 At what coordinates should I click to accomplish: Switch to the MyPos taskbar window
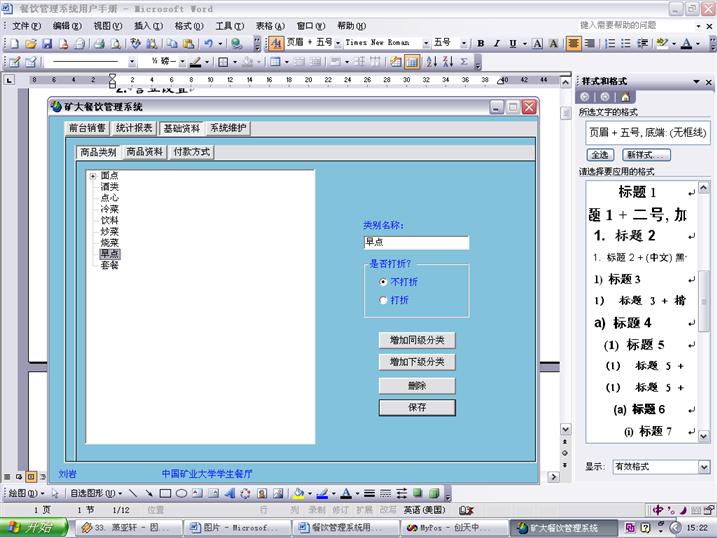(455, 528)
